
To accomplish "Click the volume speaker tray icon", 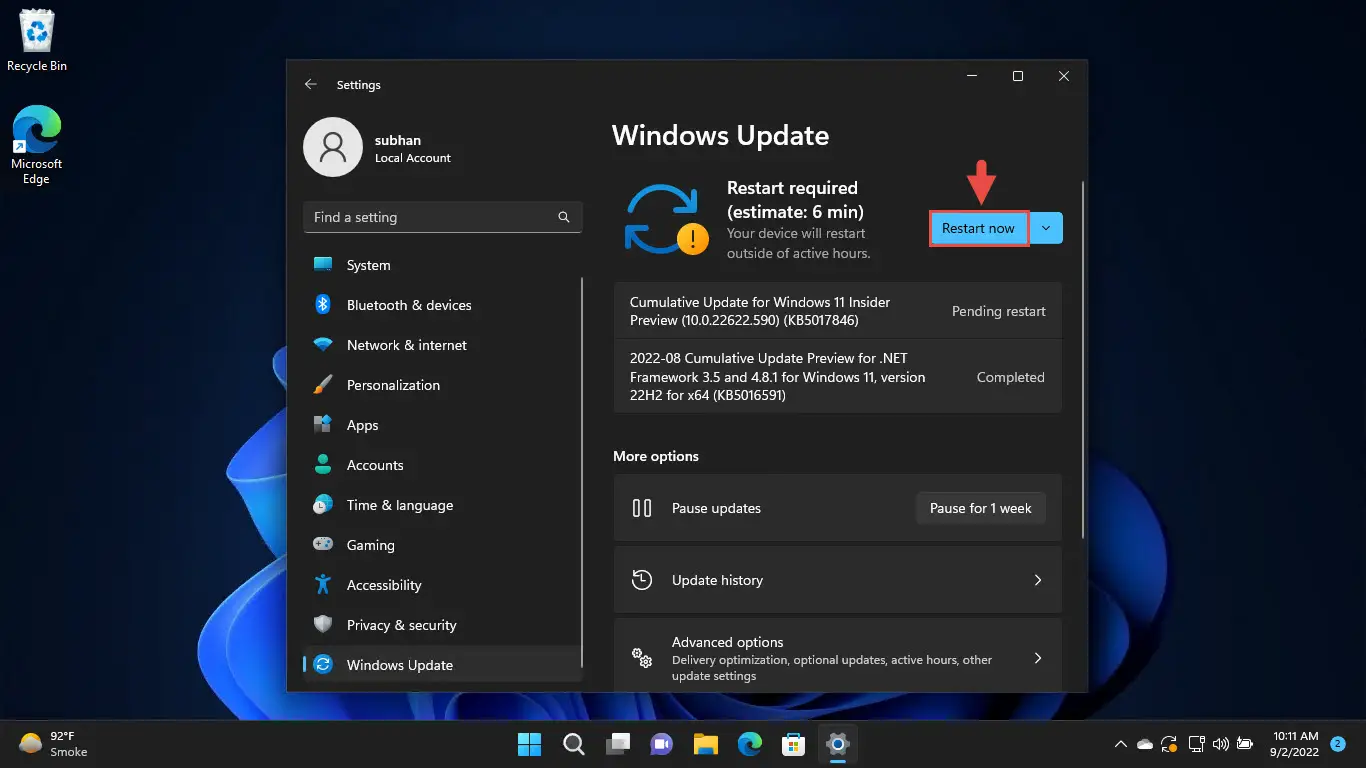I will tap(1220, 744).
